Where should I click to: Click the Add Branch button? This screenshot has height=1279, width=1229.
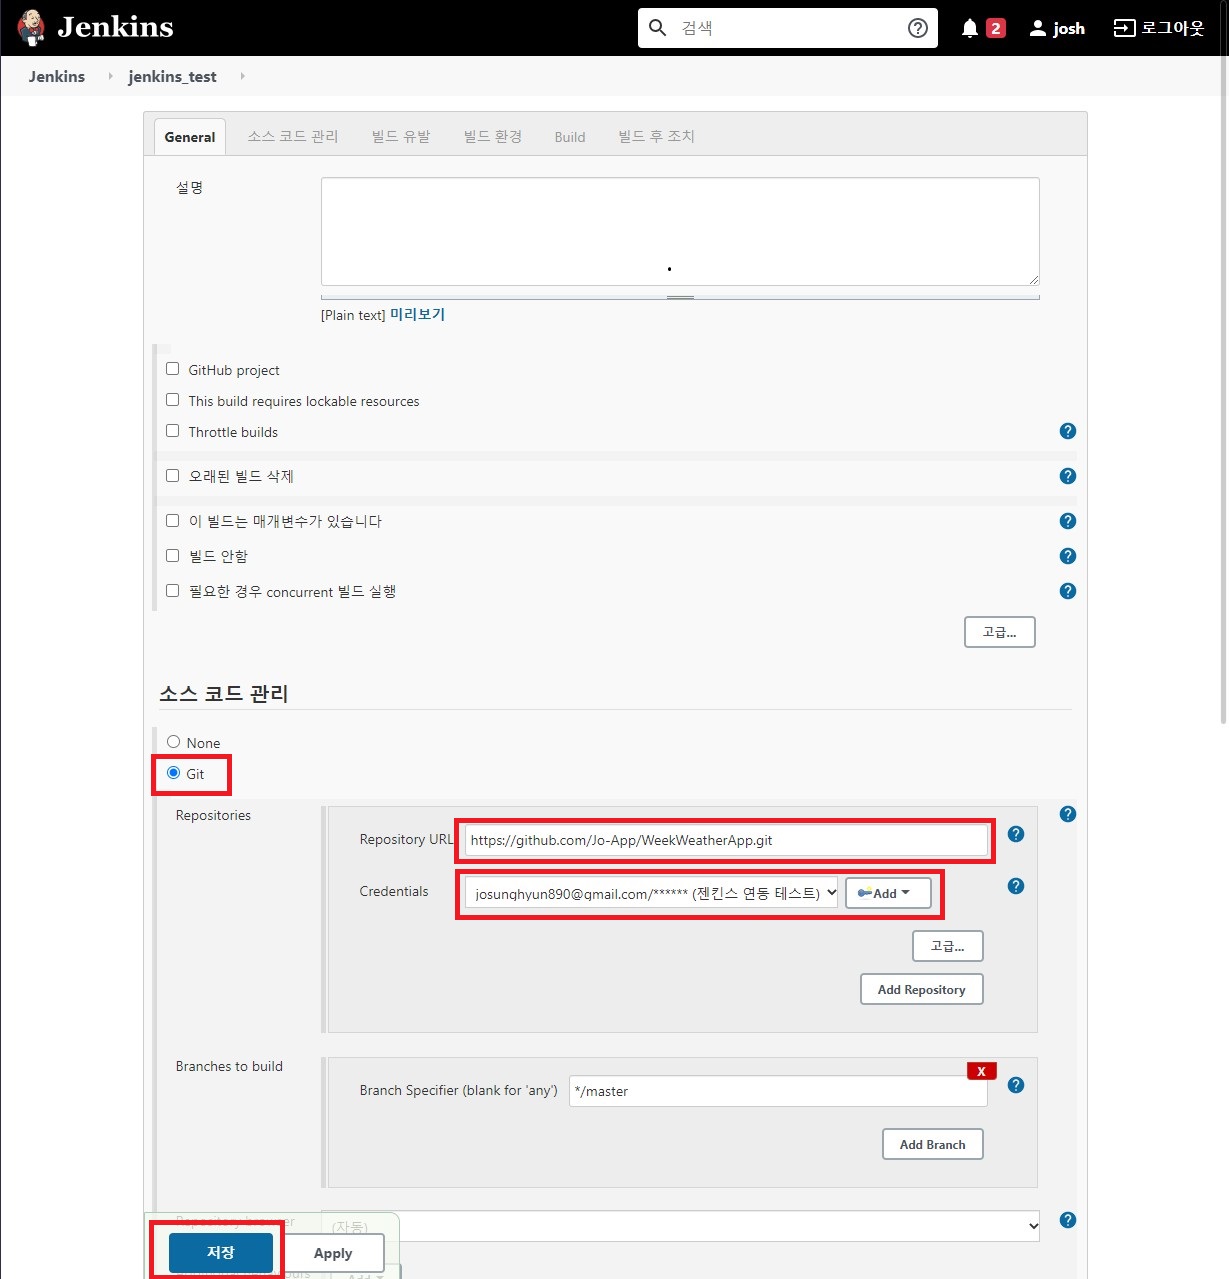(x=933, y=1144)
